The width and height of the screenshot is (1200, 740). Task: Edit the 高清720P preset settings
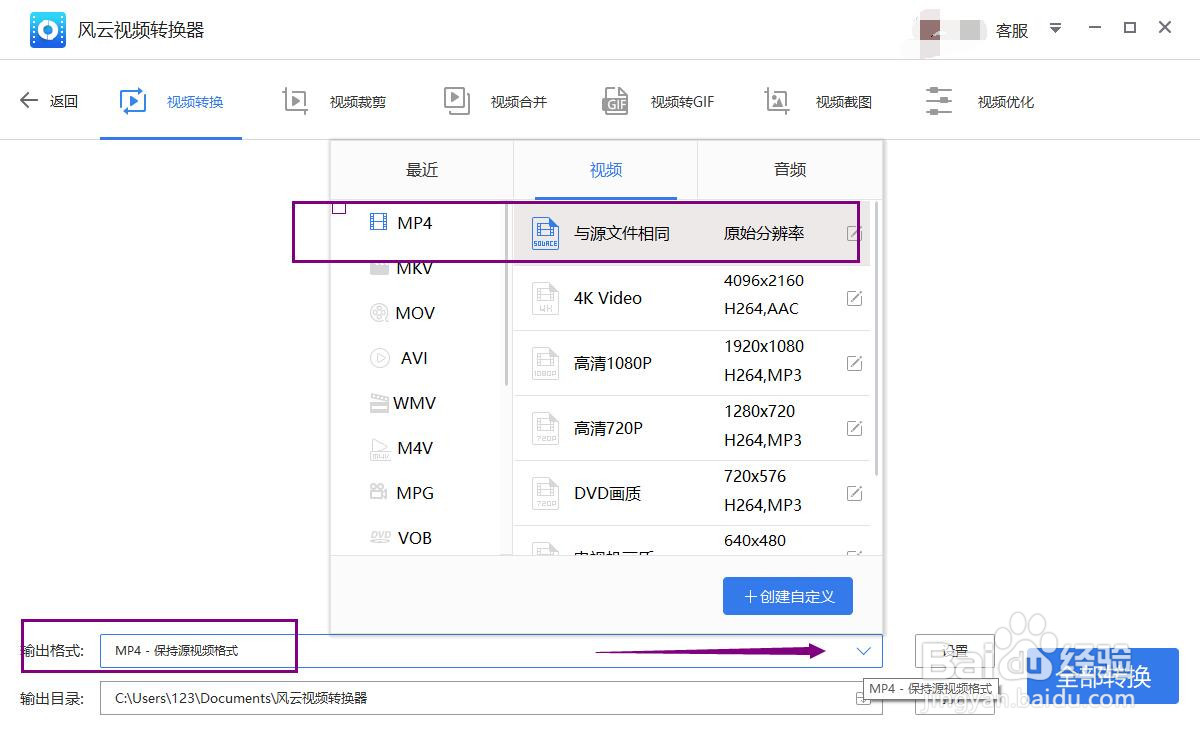854,428
